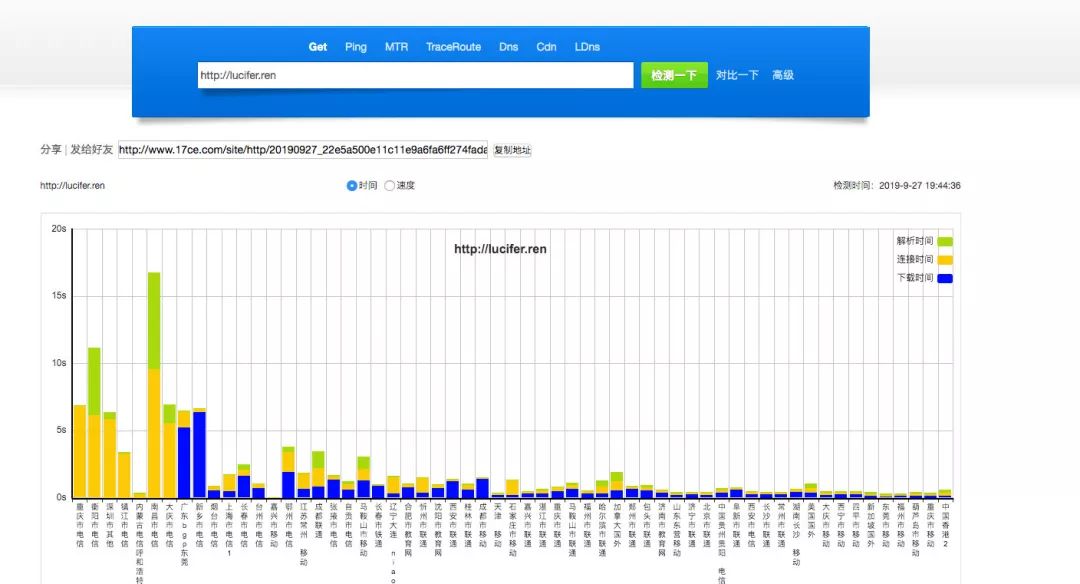The height and width of the screenshot is (584, 1080).
Task: Click the 天津移动 axis label
Action: pyautogui.click(x=497, y=525)
